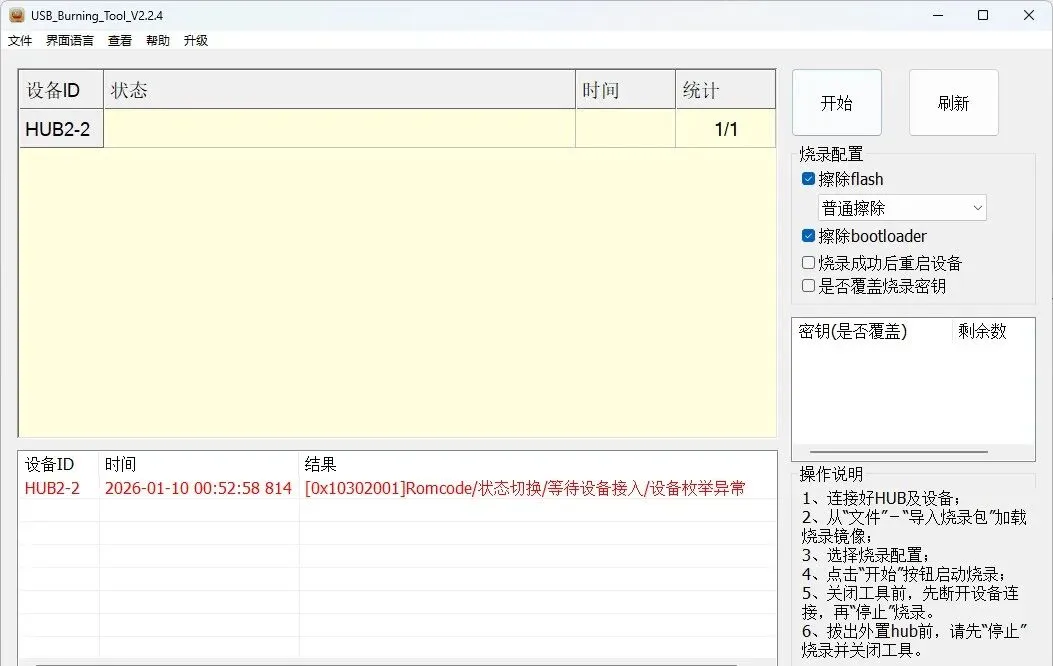This screenshot has height=666, width=1053.
Task: Open the 查看 menu
Action: pos(120,40)
